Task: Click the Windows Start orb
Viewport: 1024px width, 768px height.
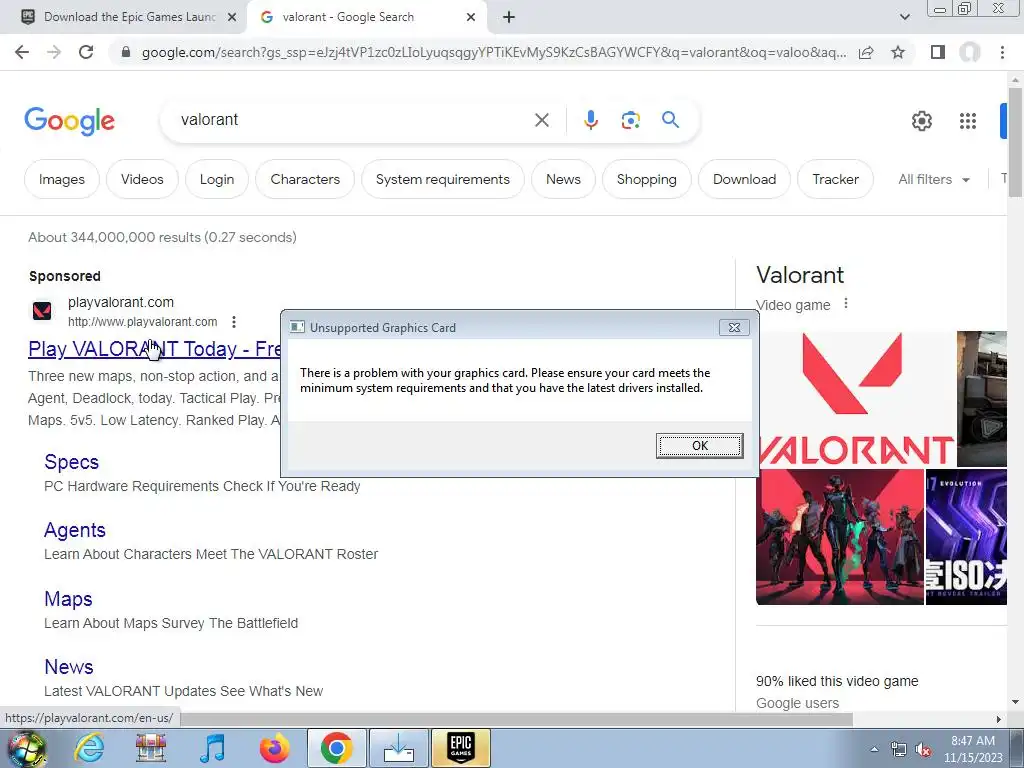Action: [27, 748]
